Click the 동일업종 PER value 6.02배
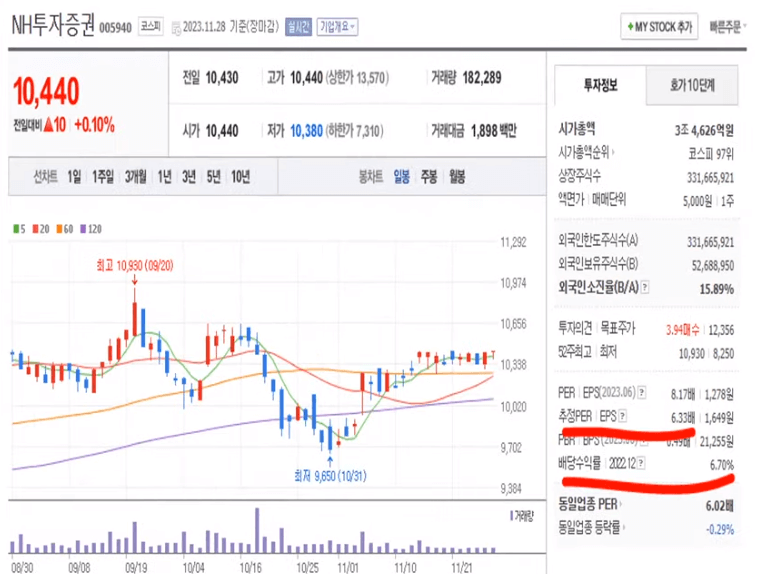Image resolution: width=759 pixels, height=574 pixels. coord(719,506)
